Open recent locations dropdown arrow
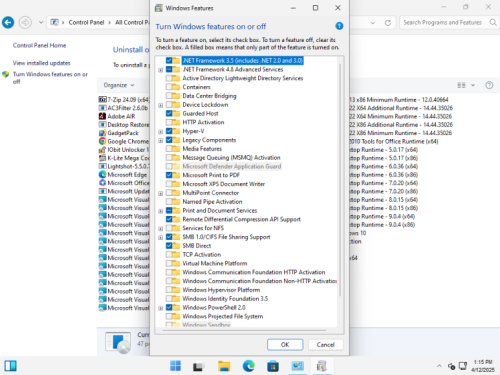 [41, 22]
